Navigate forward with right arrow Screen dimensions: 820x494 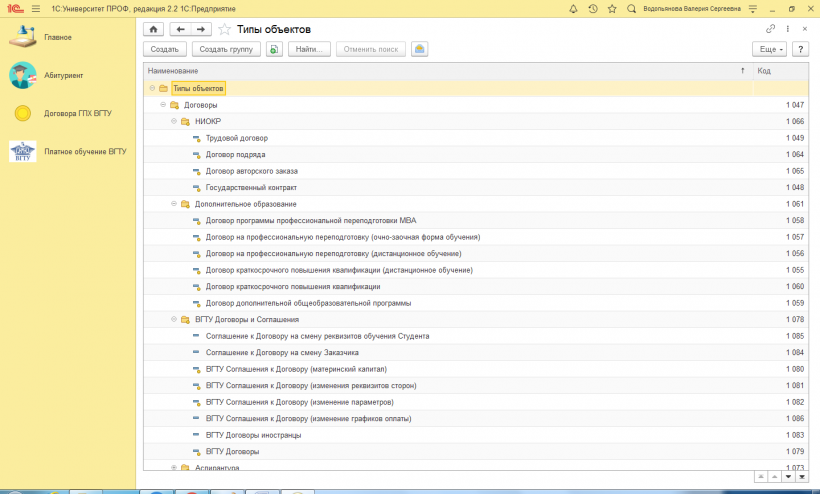201,29
